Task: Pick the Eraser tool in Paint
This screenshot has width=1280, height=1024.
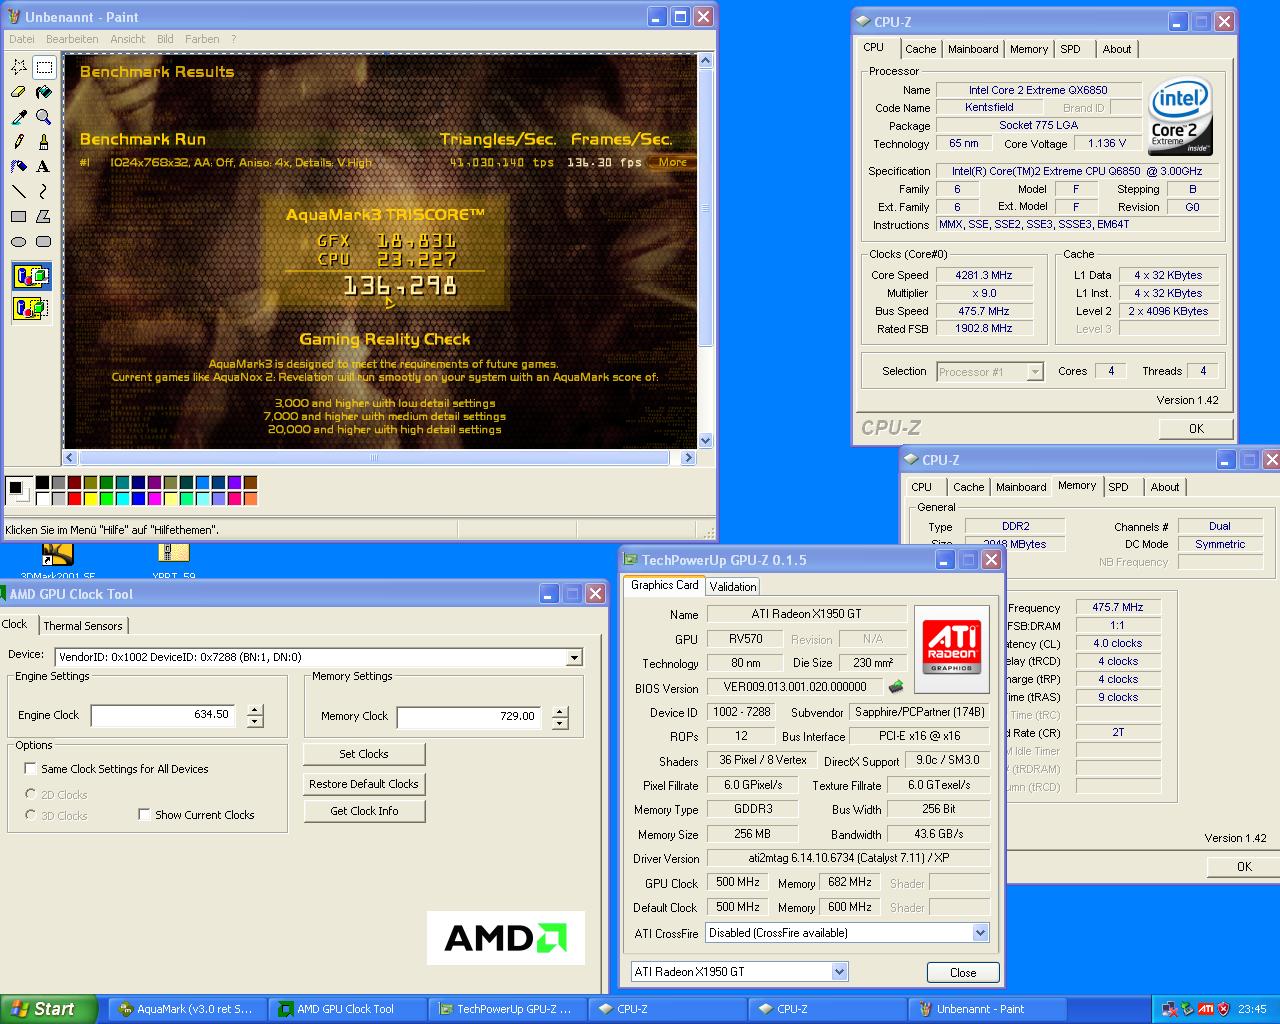Action: 19,92
